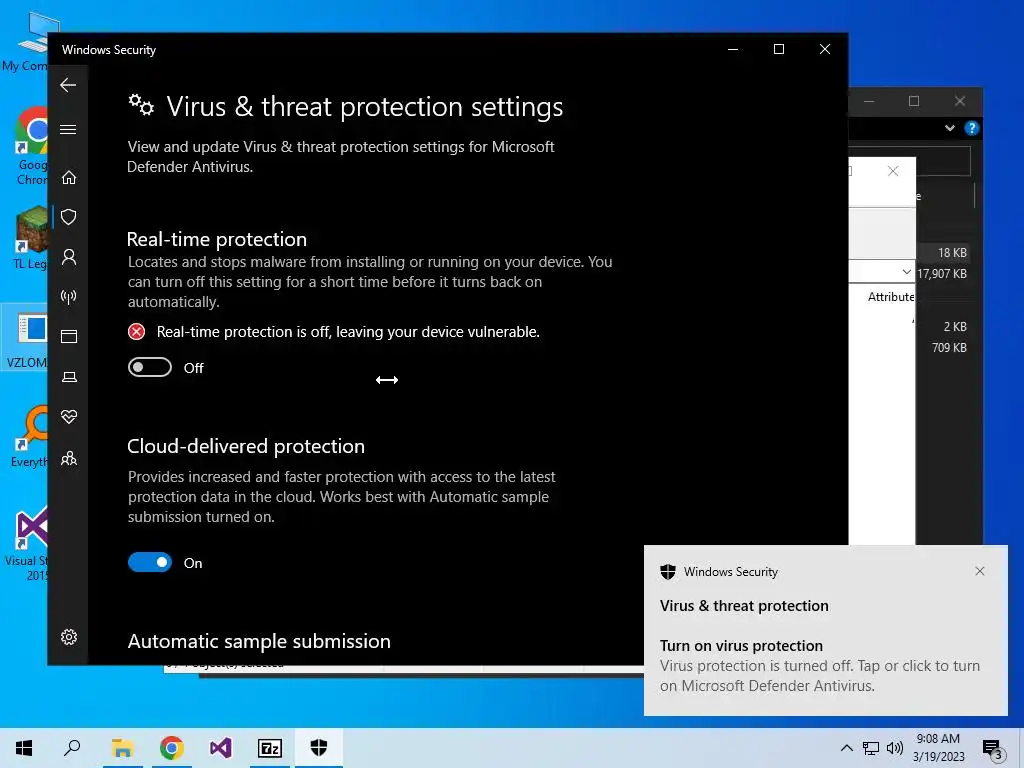The image size is (1024, 768).
Task: Turn off Cloud-delivered protection toggle
Action: (x=150, y=562)
